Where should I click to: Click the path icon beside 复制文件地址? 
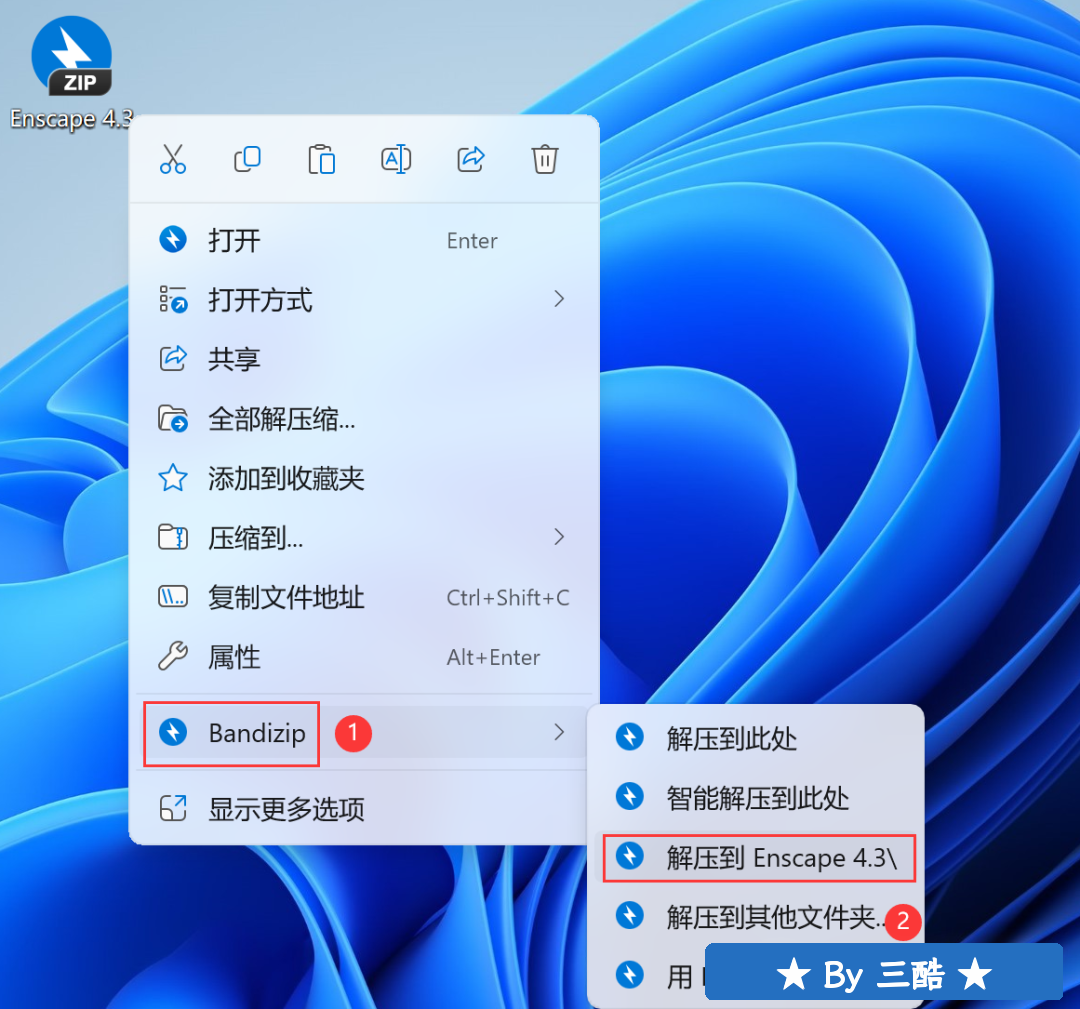[x=173, y=596]
